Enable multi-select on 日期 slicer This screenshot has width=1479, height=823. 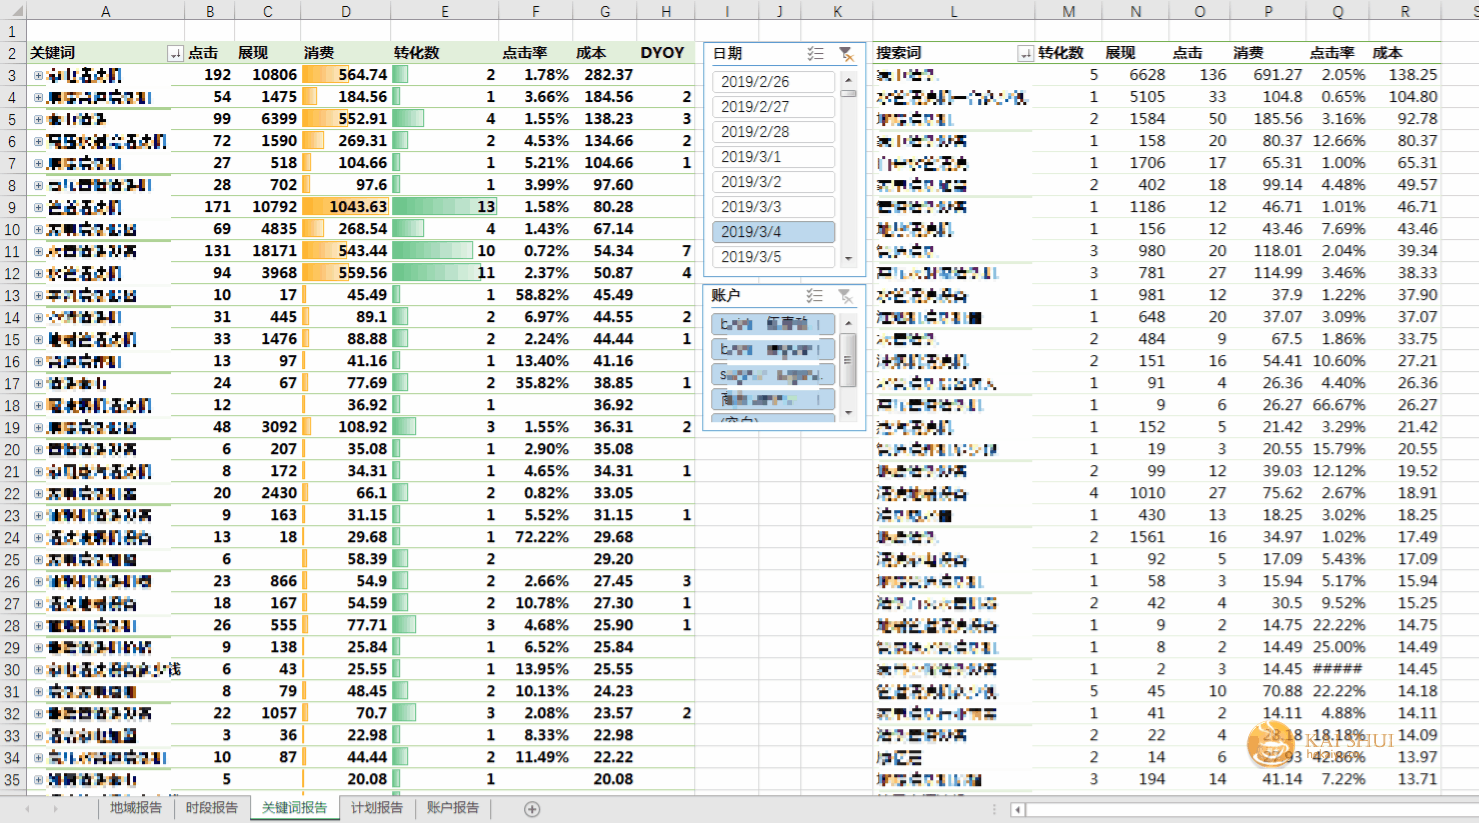tap(816, 54)
